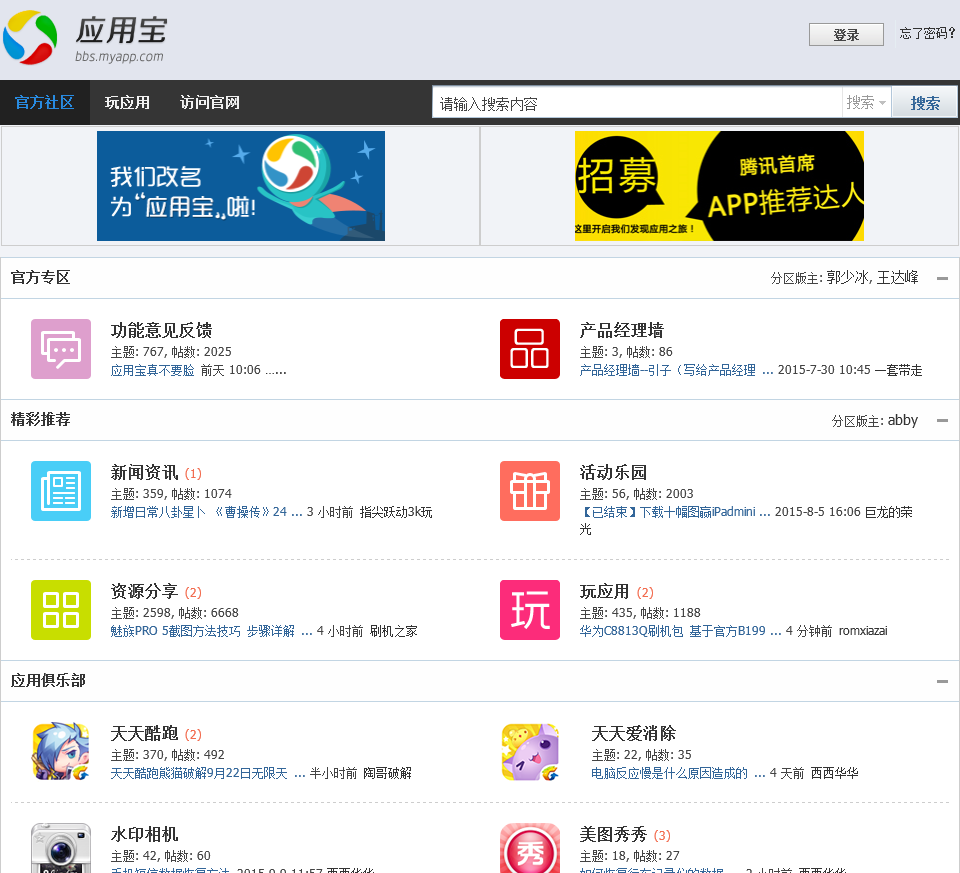Open user 陶哥破解 profile
Viewport: 960px width, 873px height.
click(x=387, y=773)
